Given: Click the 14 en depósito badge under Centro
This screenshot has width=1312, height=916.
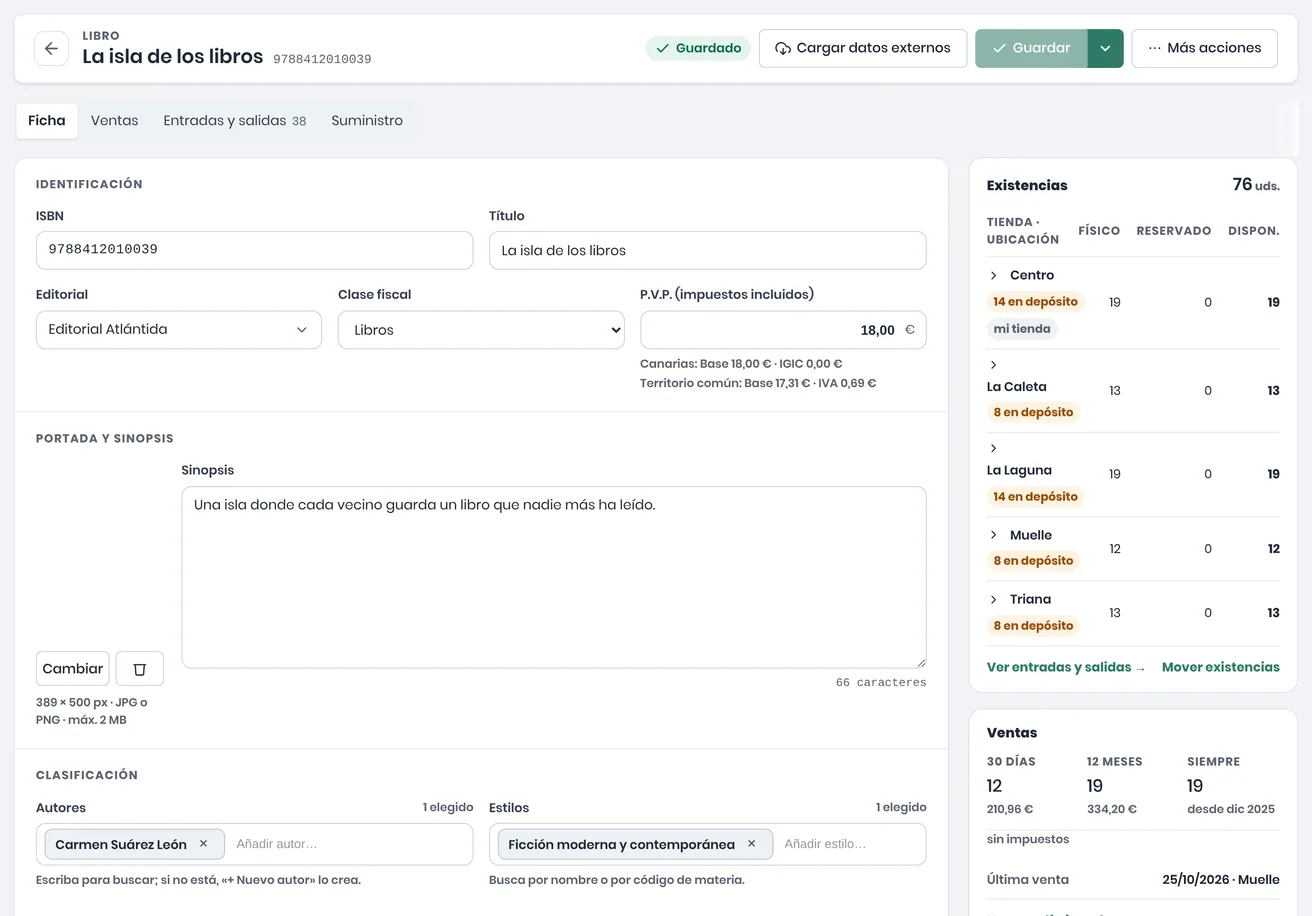Looking at the screenshot, I should (x=1035, y=301).
